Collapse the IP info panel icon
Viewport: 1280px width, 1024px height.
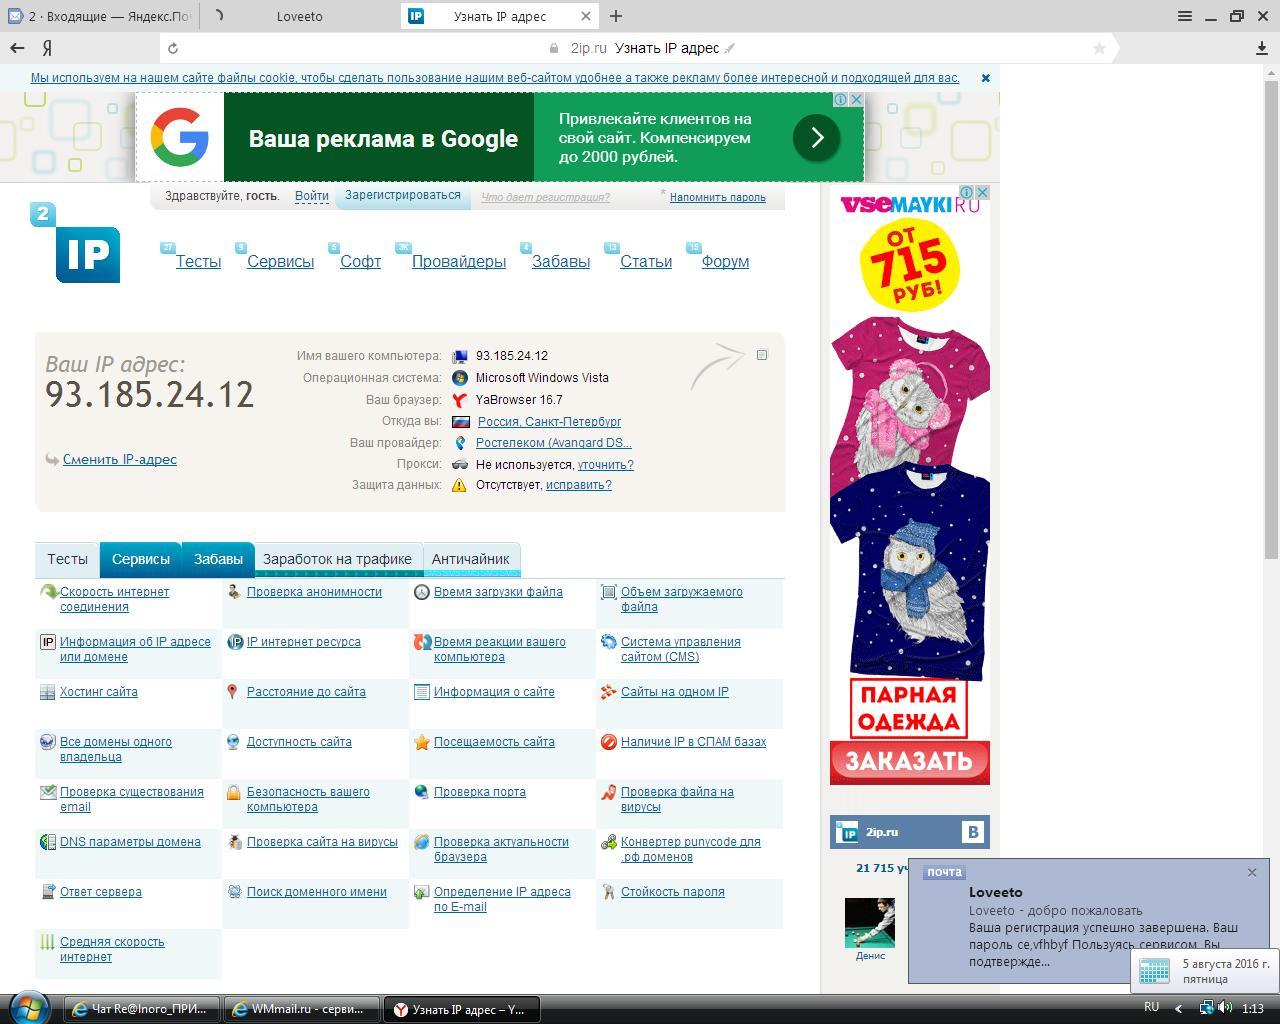click(762, 355)
